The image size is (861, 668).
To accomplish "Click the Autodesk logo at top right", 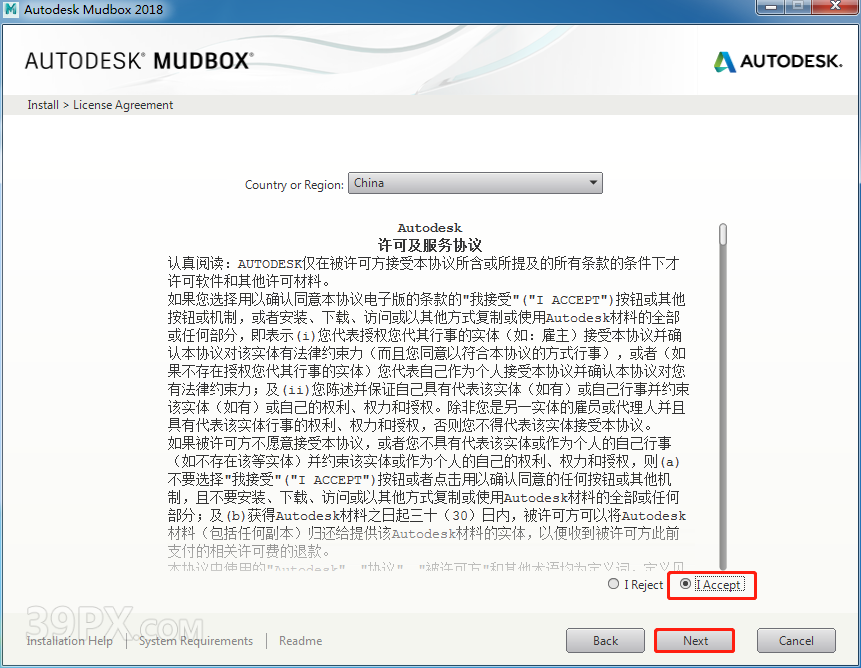I will pyautogui.click(x=777, y=62).
